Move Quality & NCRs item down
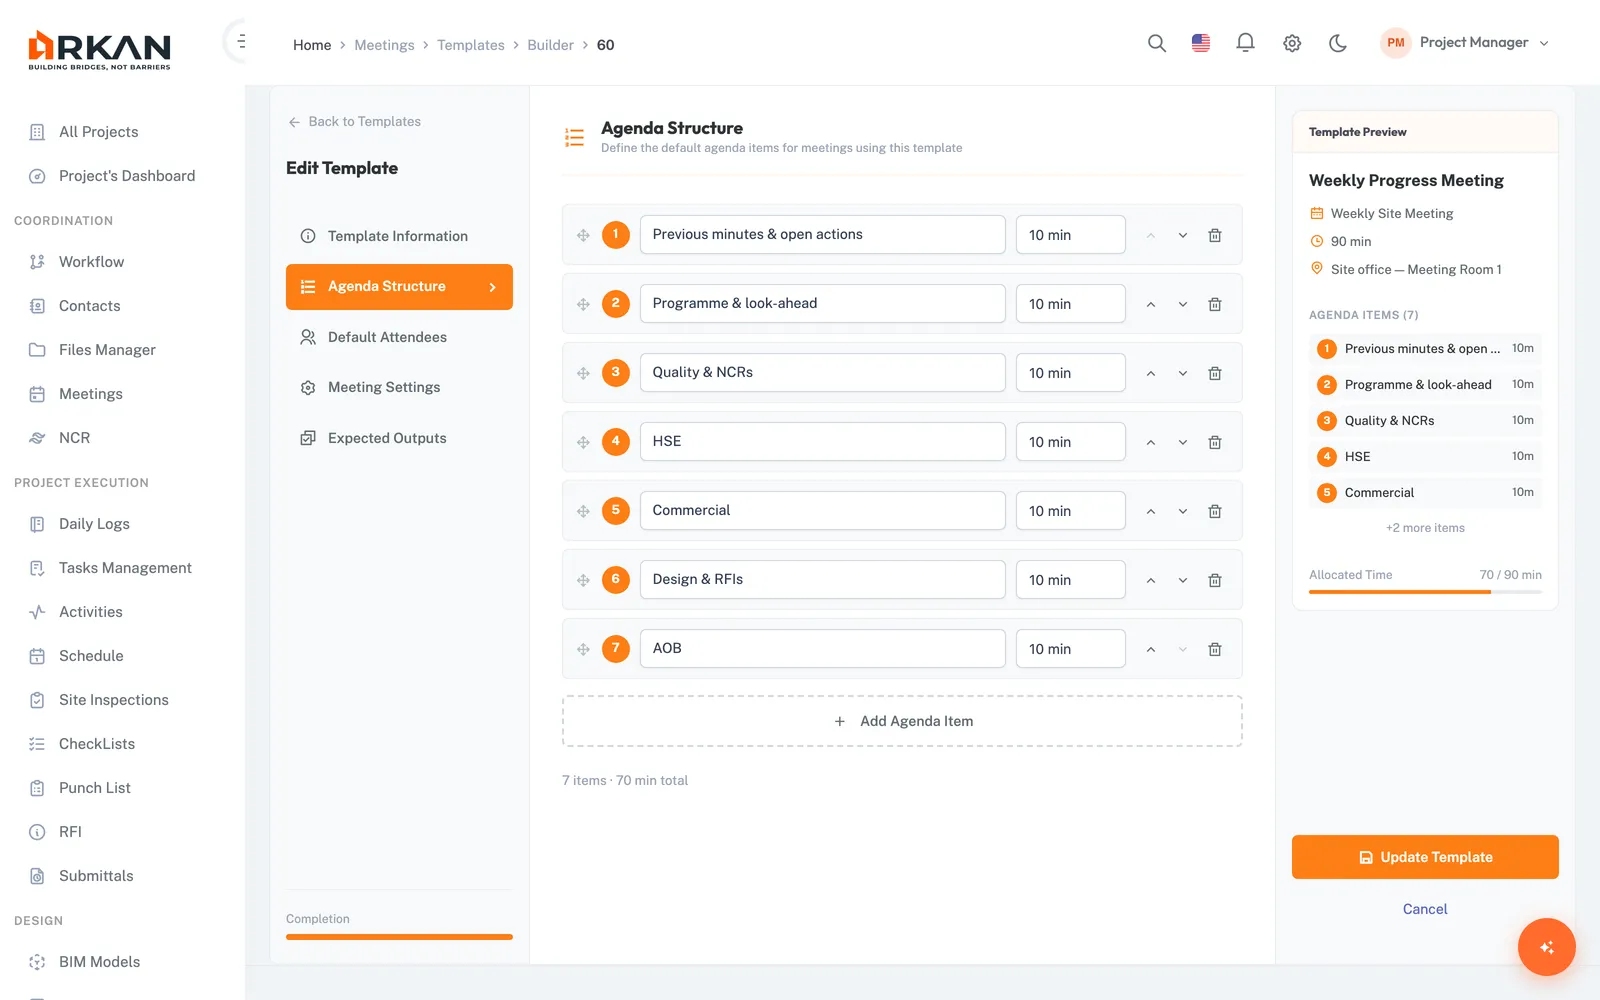1600x1000 pixels. 1183,373
